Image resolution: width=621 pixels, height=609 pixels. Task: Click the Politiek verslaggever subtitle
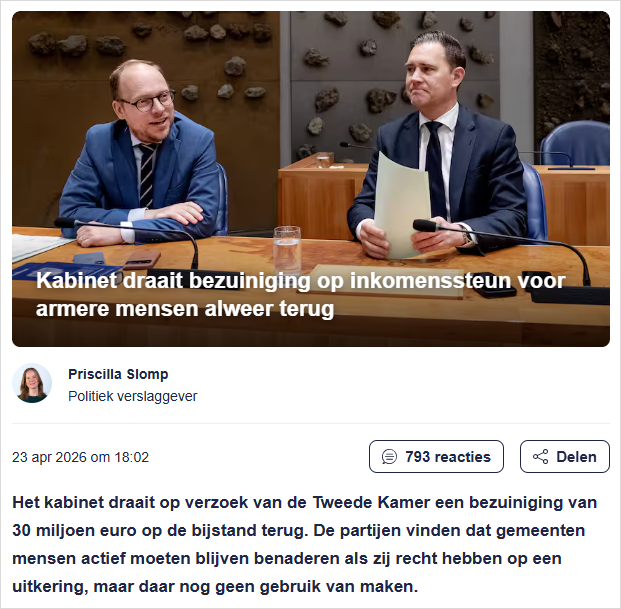[132, 396]
